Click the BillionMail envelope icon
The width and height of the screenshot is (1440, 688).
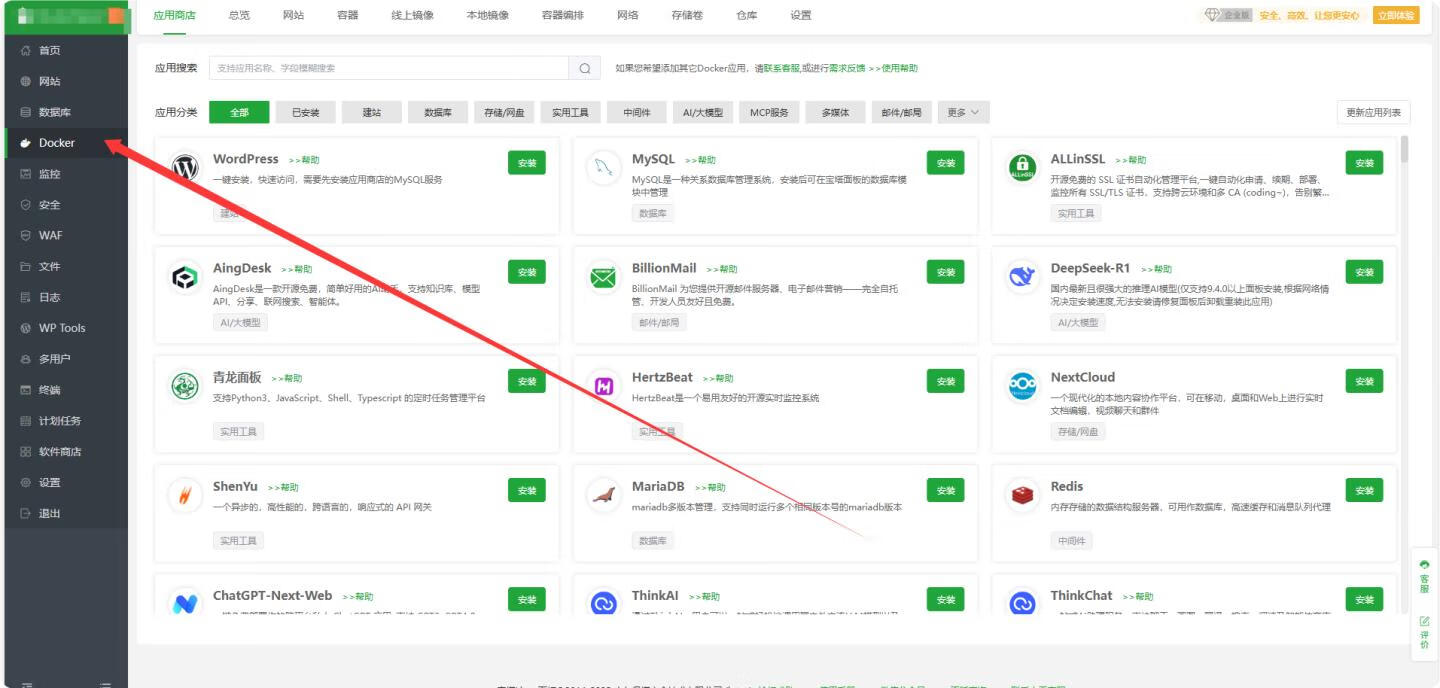click(x=603, y=277)
